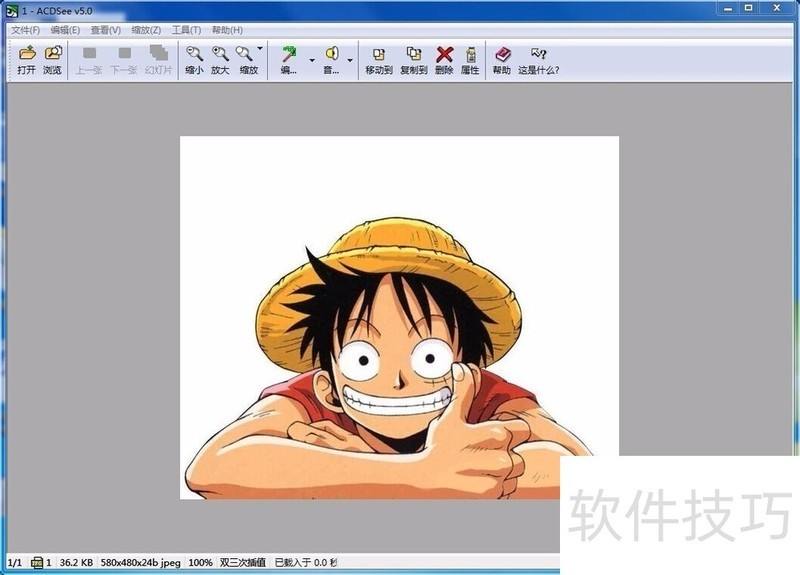This screenshot has height=575, width=800.
Task: Open the 编辑(E) menu
Action: pyautogui.click(x=65, y=30)
